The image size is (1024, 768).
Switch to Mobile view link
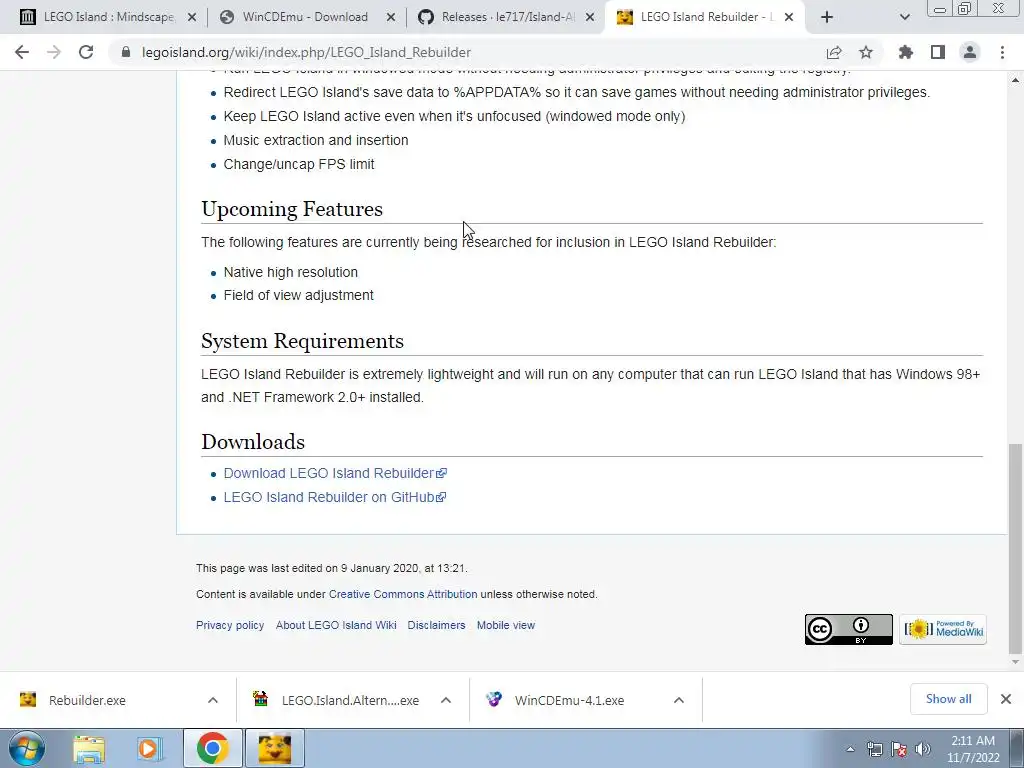[505, 625]
